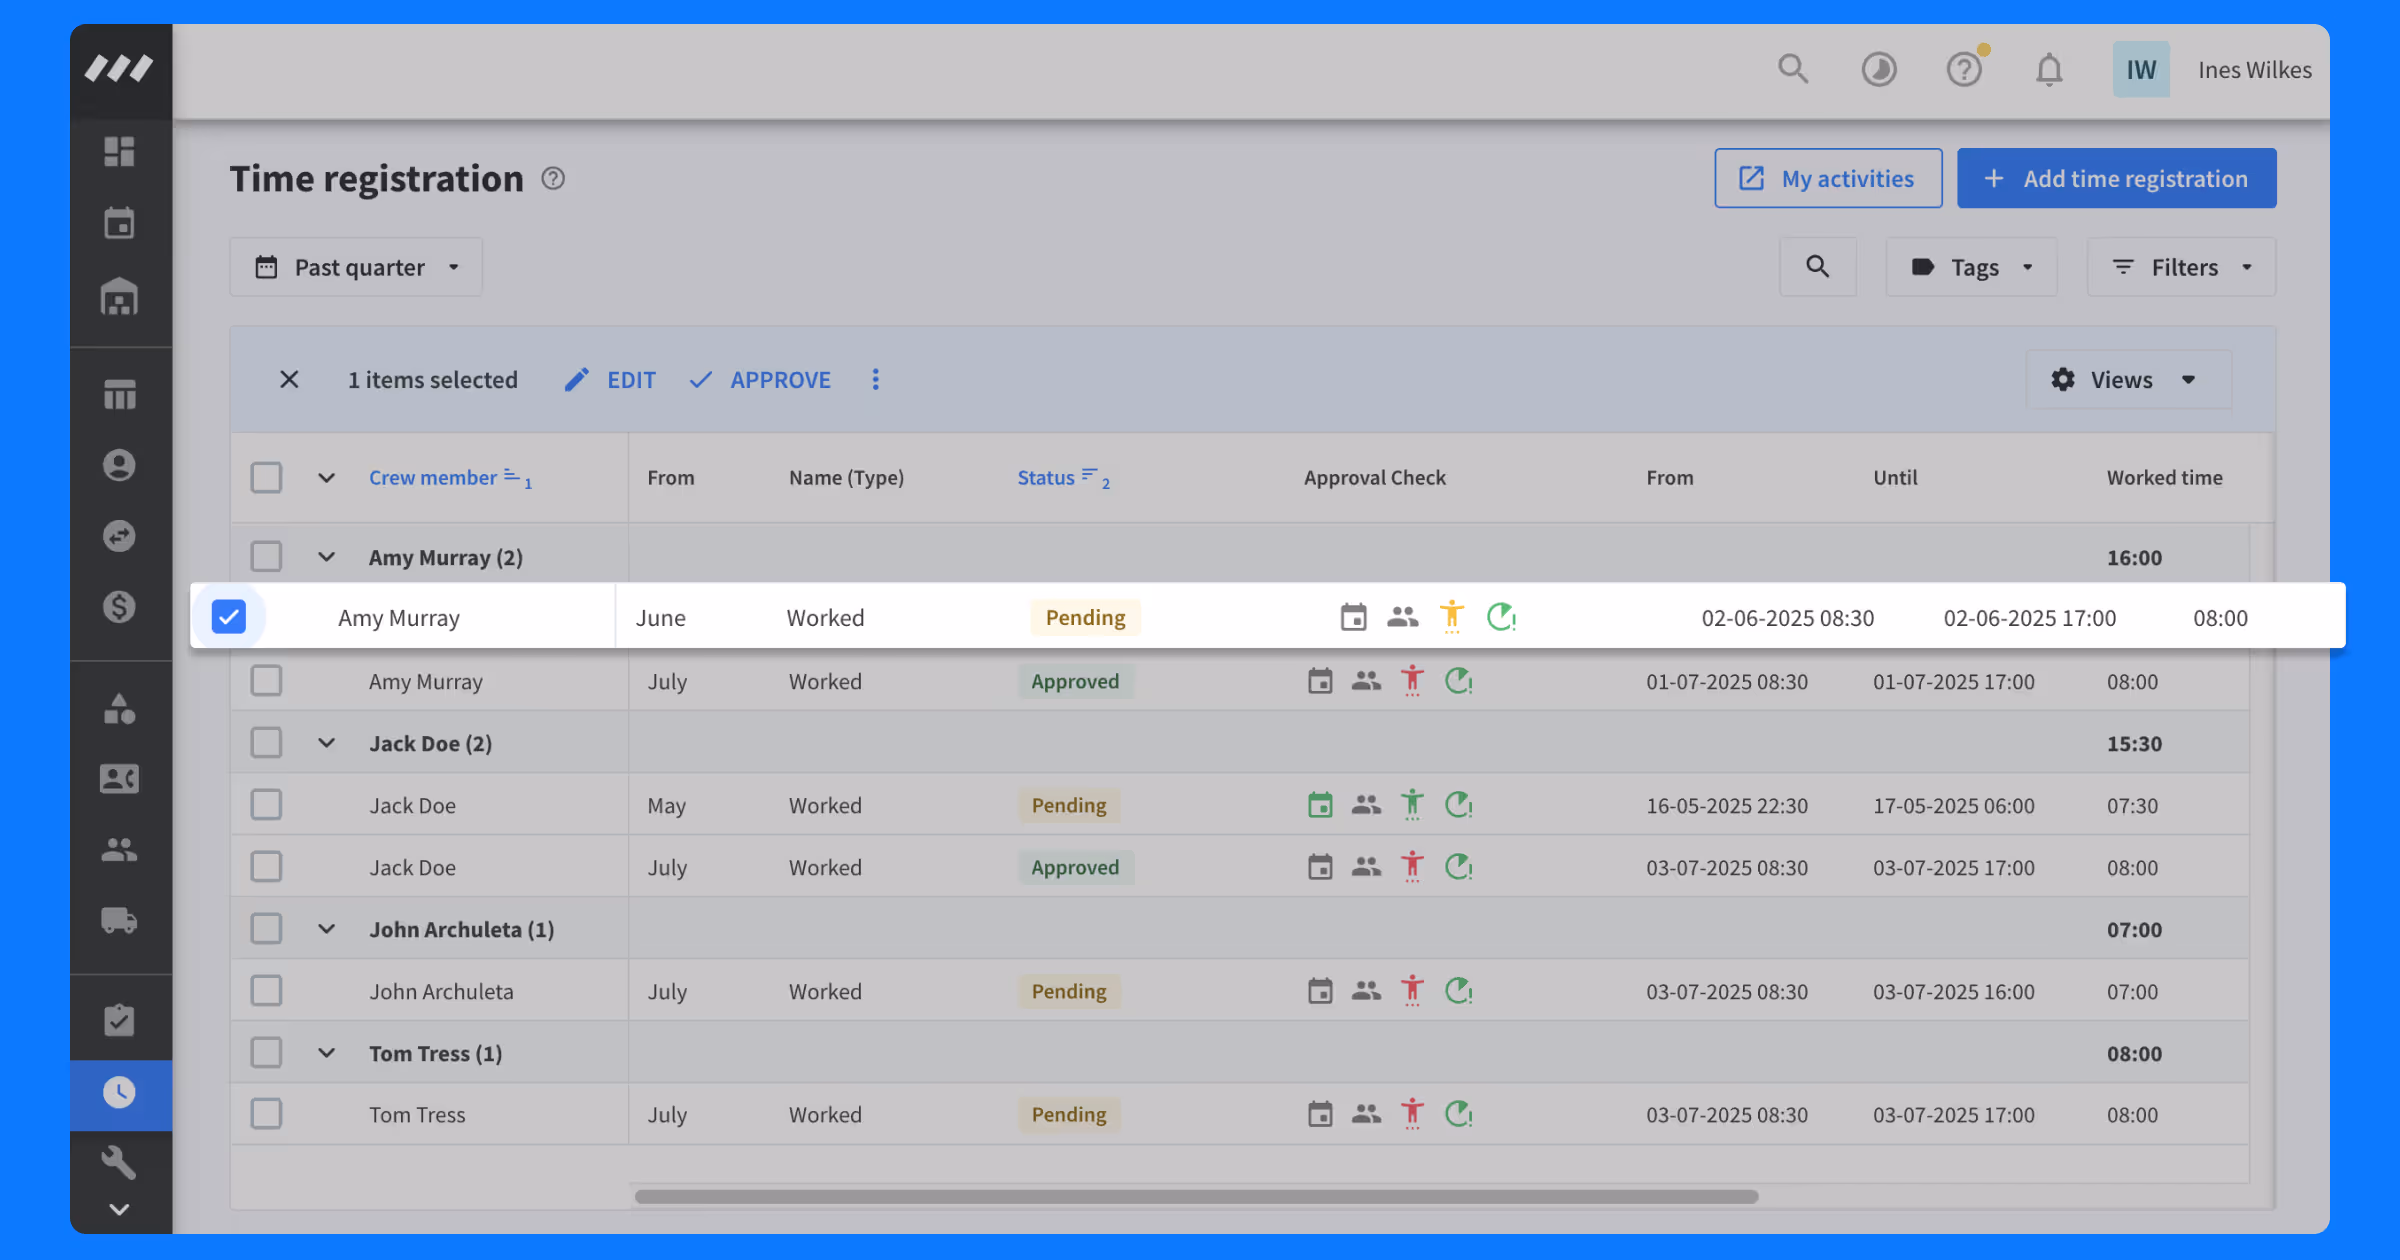
Task: Open the Views dropdown
Action: click(2127, 380)
